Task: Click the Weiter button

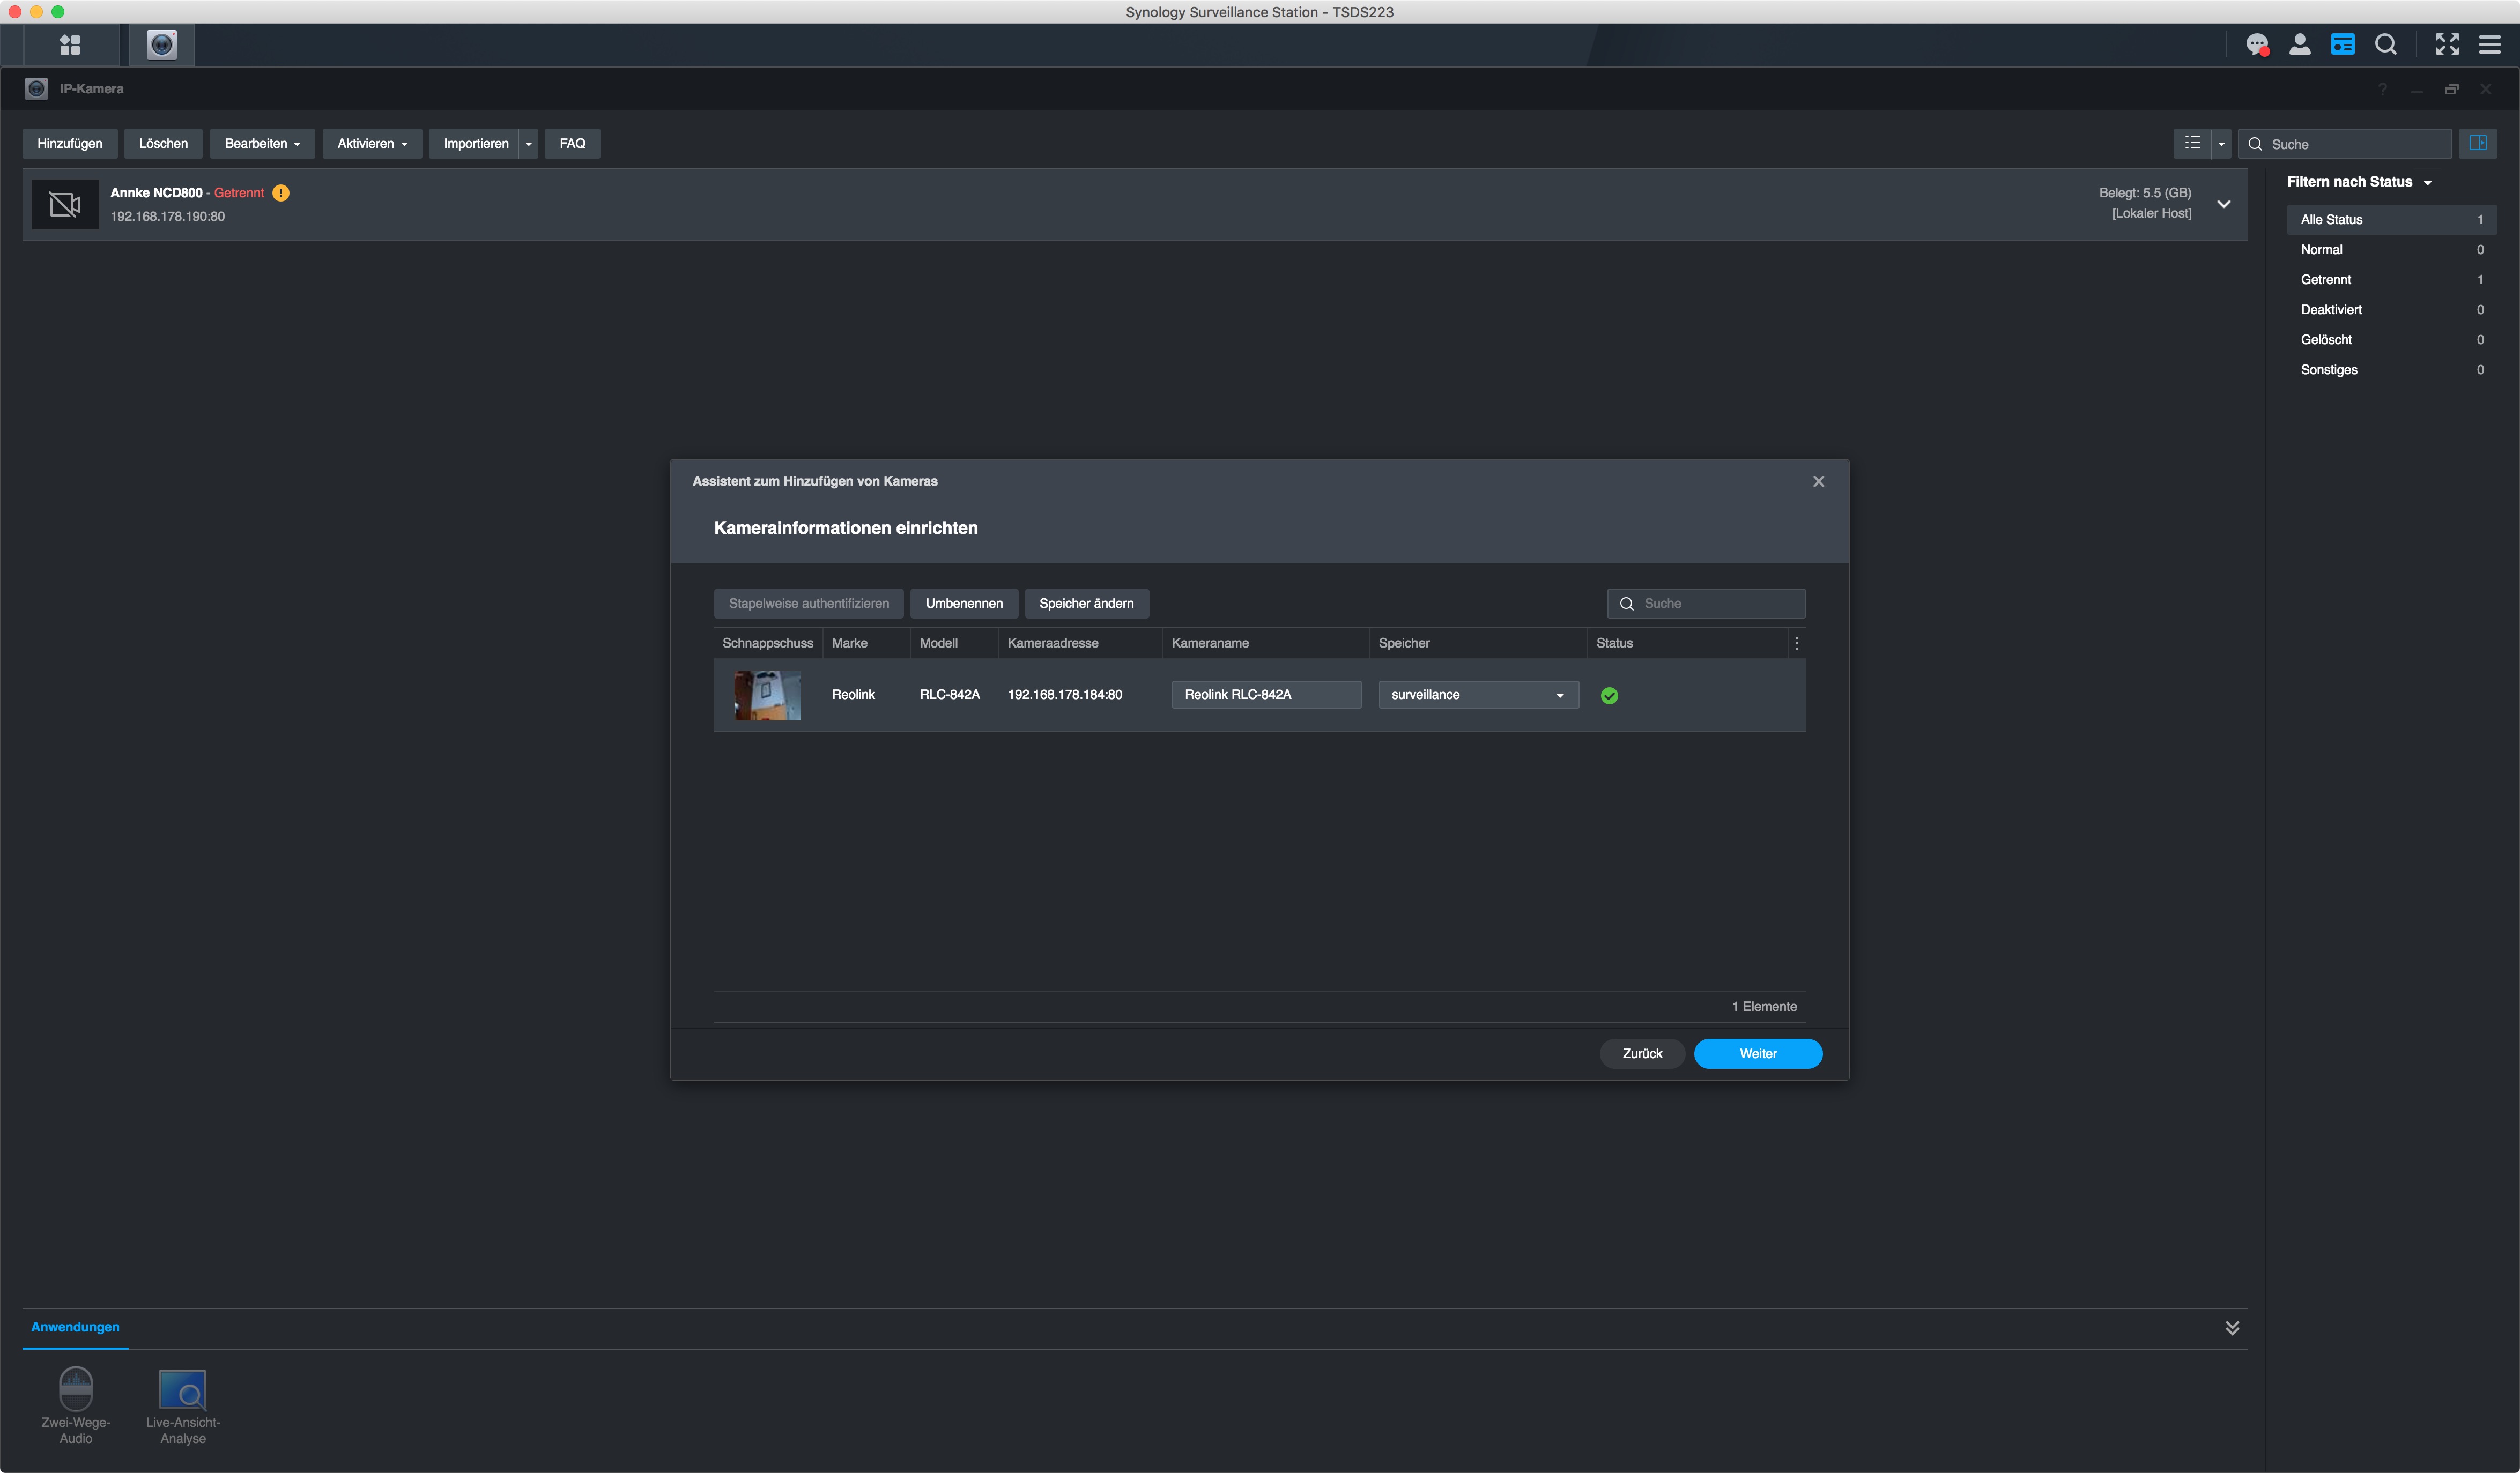Action: pyautogui.click(x=1757, y=1054)
